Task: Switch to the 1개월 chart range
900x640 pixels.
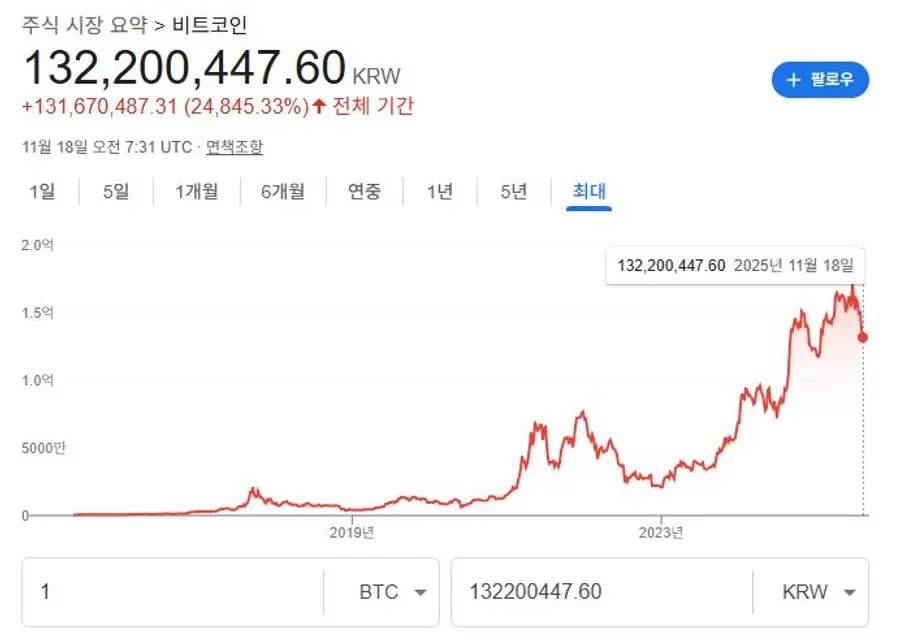Action: [x=196, y=191]
